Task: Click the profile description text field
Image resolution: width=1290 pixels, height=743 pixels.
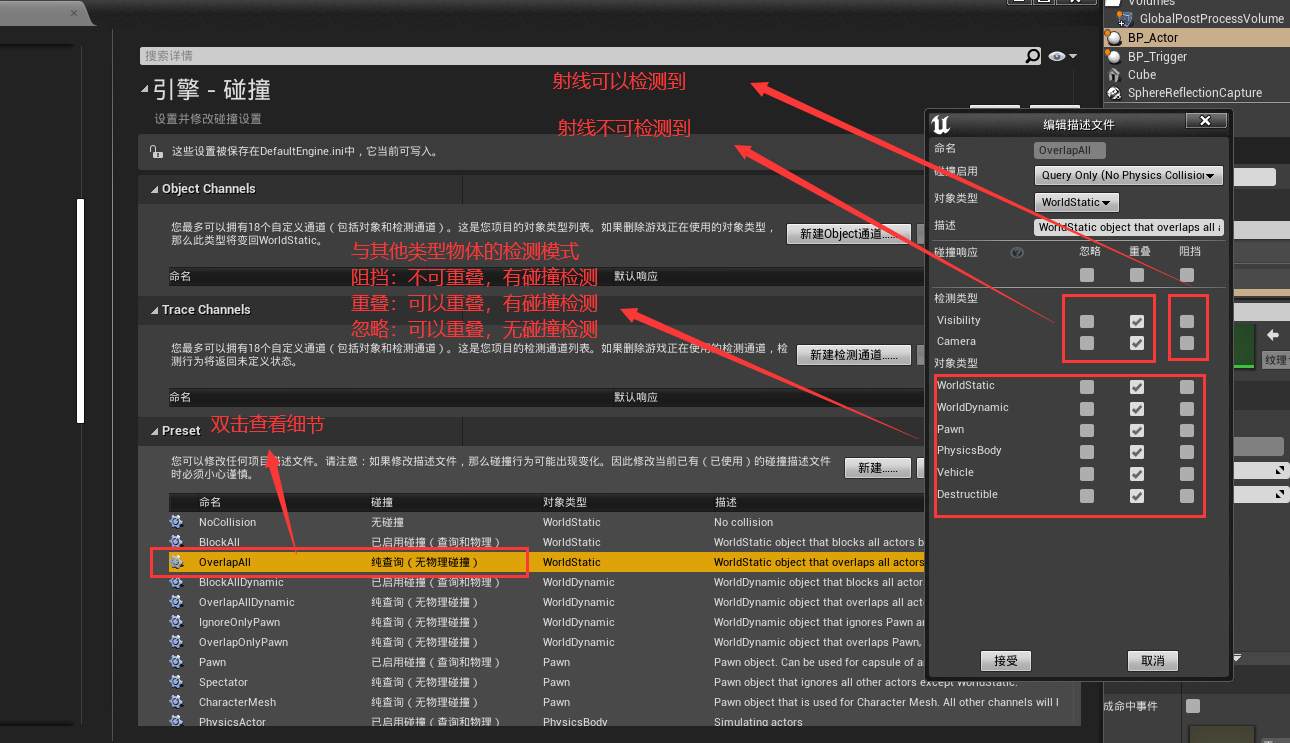Action: pyautogui.click(x=1128, y=228)
